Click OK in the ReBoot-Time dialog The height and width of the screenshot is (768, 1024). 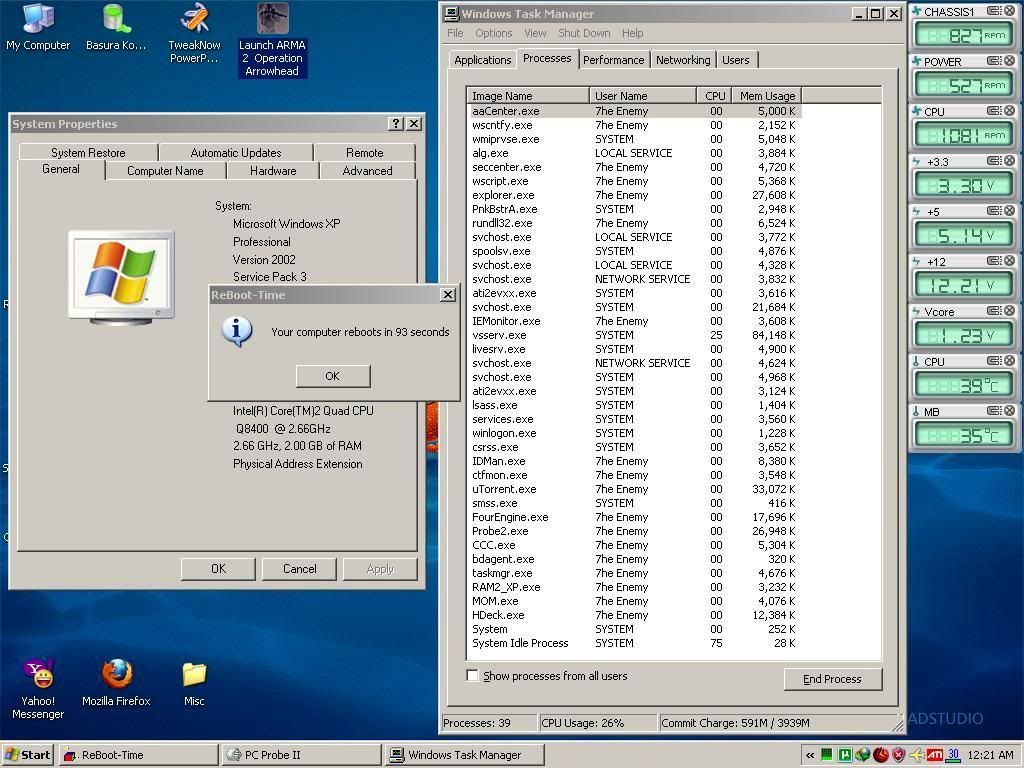point(332,376)
